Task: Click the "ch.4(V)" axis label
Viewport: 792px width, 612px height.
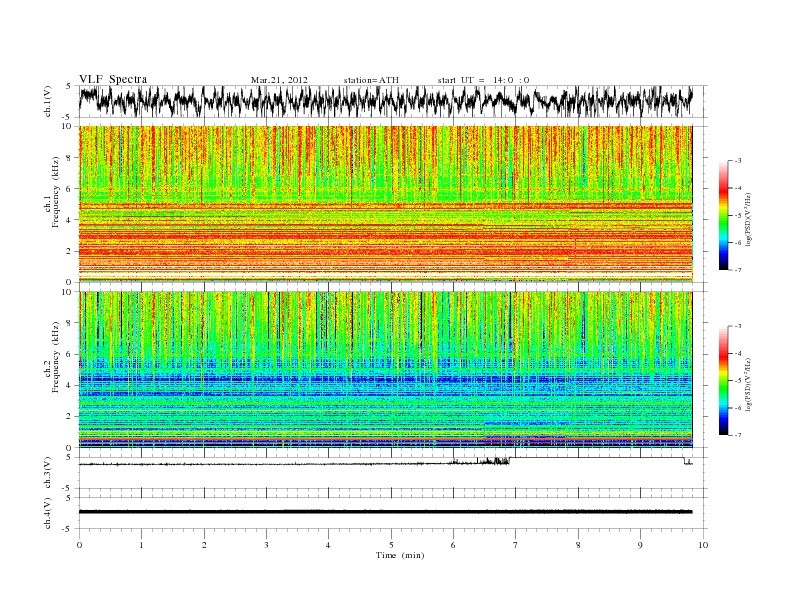Action: coord(48,513)
